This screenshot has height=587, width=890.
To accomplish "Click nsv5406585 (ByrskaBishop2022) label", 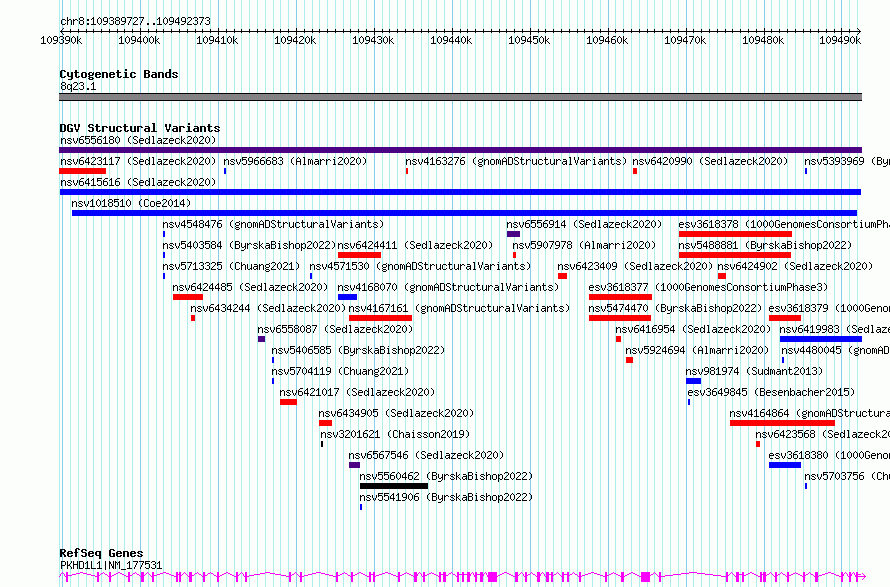I will pyautogui.click(x=358, y=350).
